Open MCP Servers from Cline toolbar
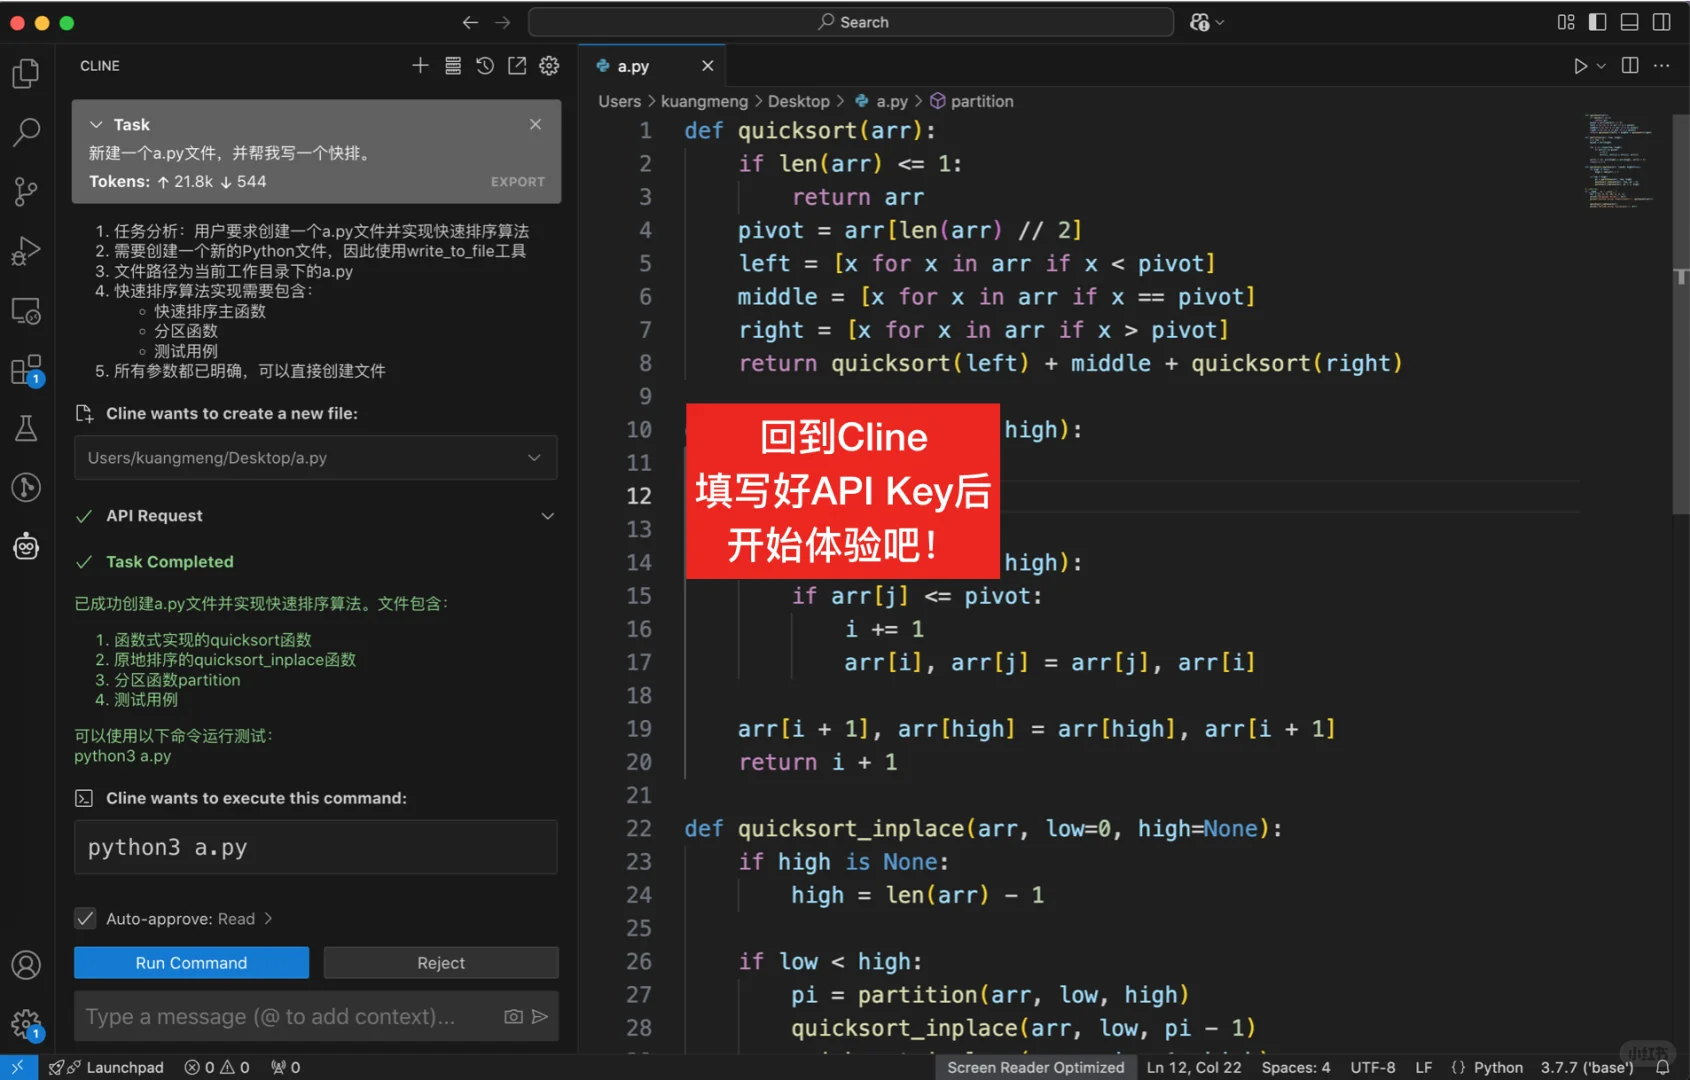 pyautogui.click(x=453, y=65)
